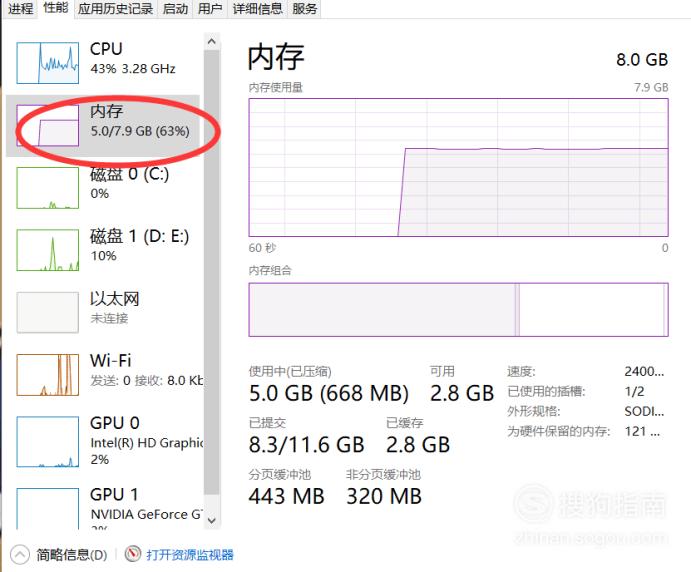The width and height of the screenshot is (691, 572).
Task: Click the sidebar scroll-up arrow
Action: click(x=212, y=41)
